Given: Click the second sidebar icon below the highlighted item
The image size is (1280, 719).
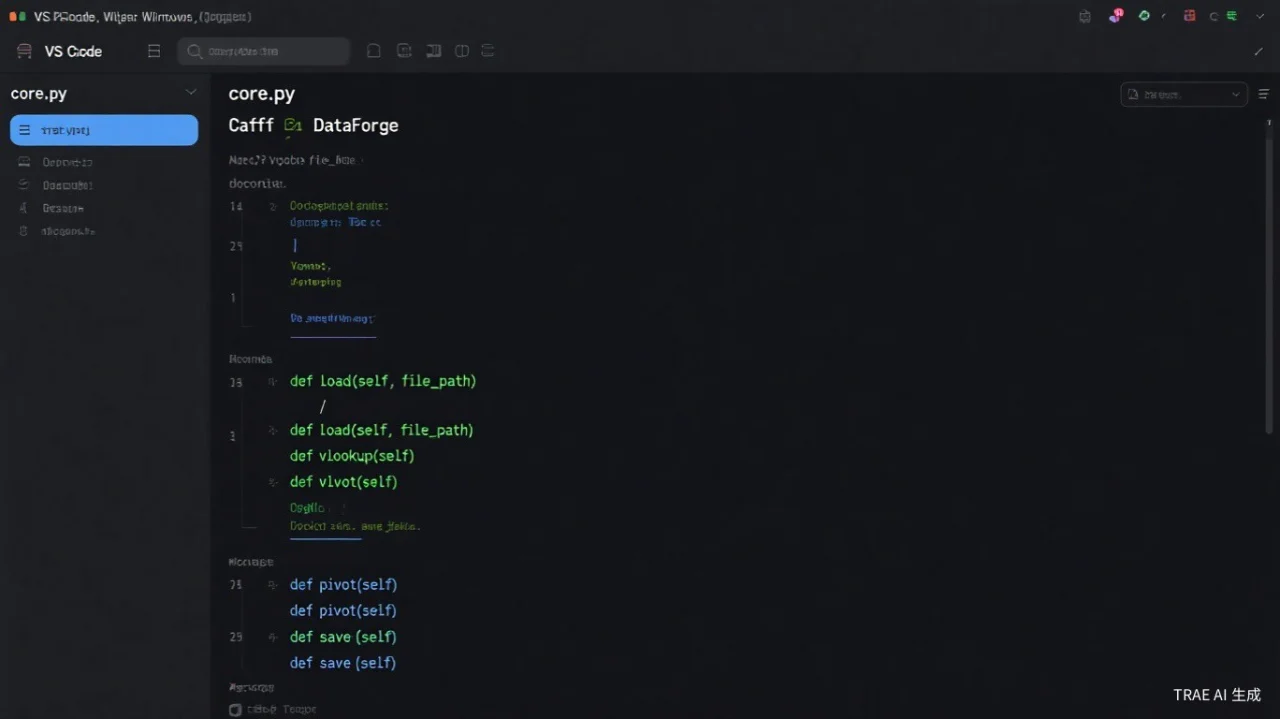Looking at the screenshot, I should 23,185.
